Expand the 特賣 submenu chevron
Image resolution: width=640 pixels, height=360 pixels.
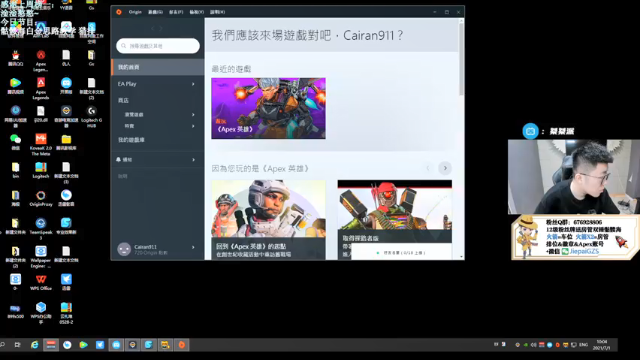193,126
